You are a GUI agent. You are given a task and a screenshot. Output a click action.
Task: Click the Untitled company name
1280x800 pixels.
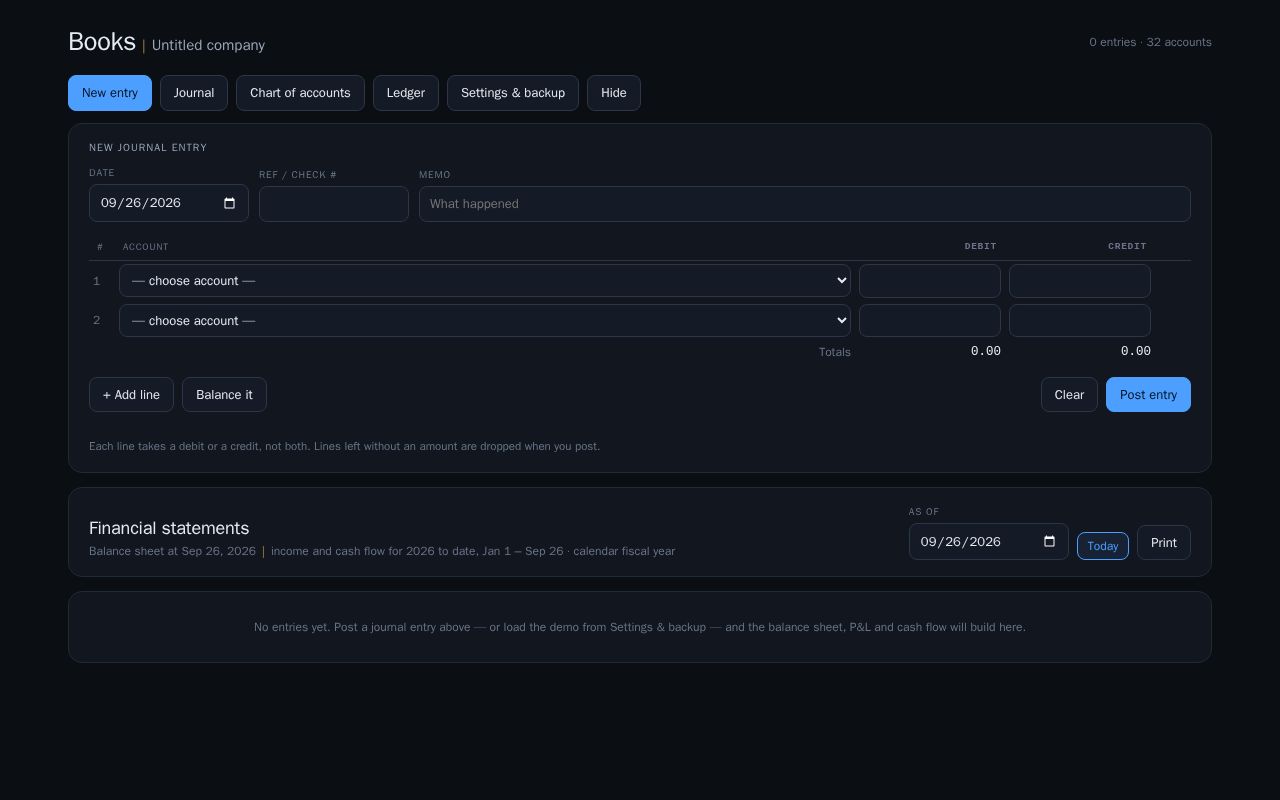[x=208, y=46]
